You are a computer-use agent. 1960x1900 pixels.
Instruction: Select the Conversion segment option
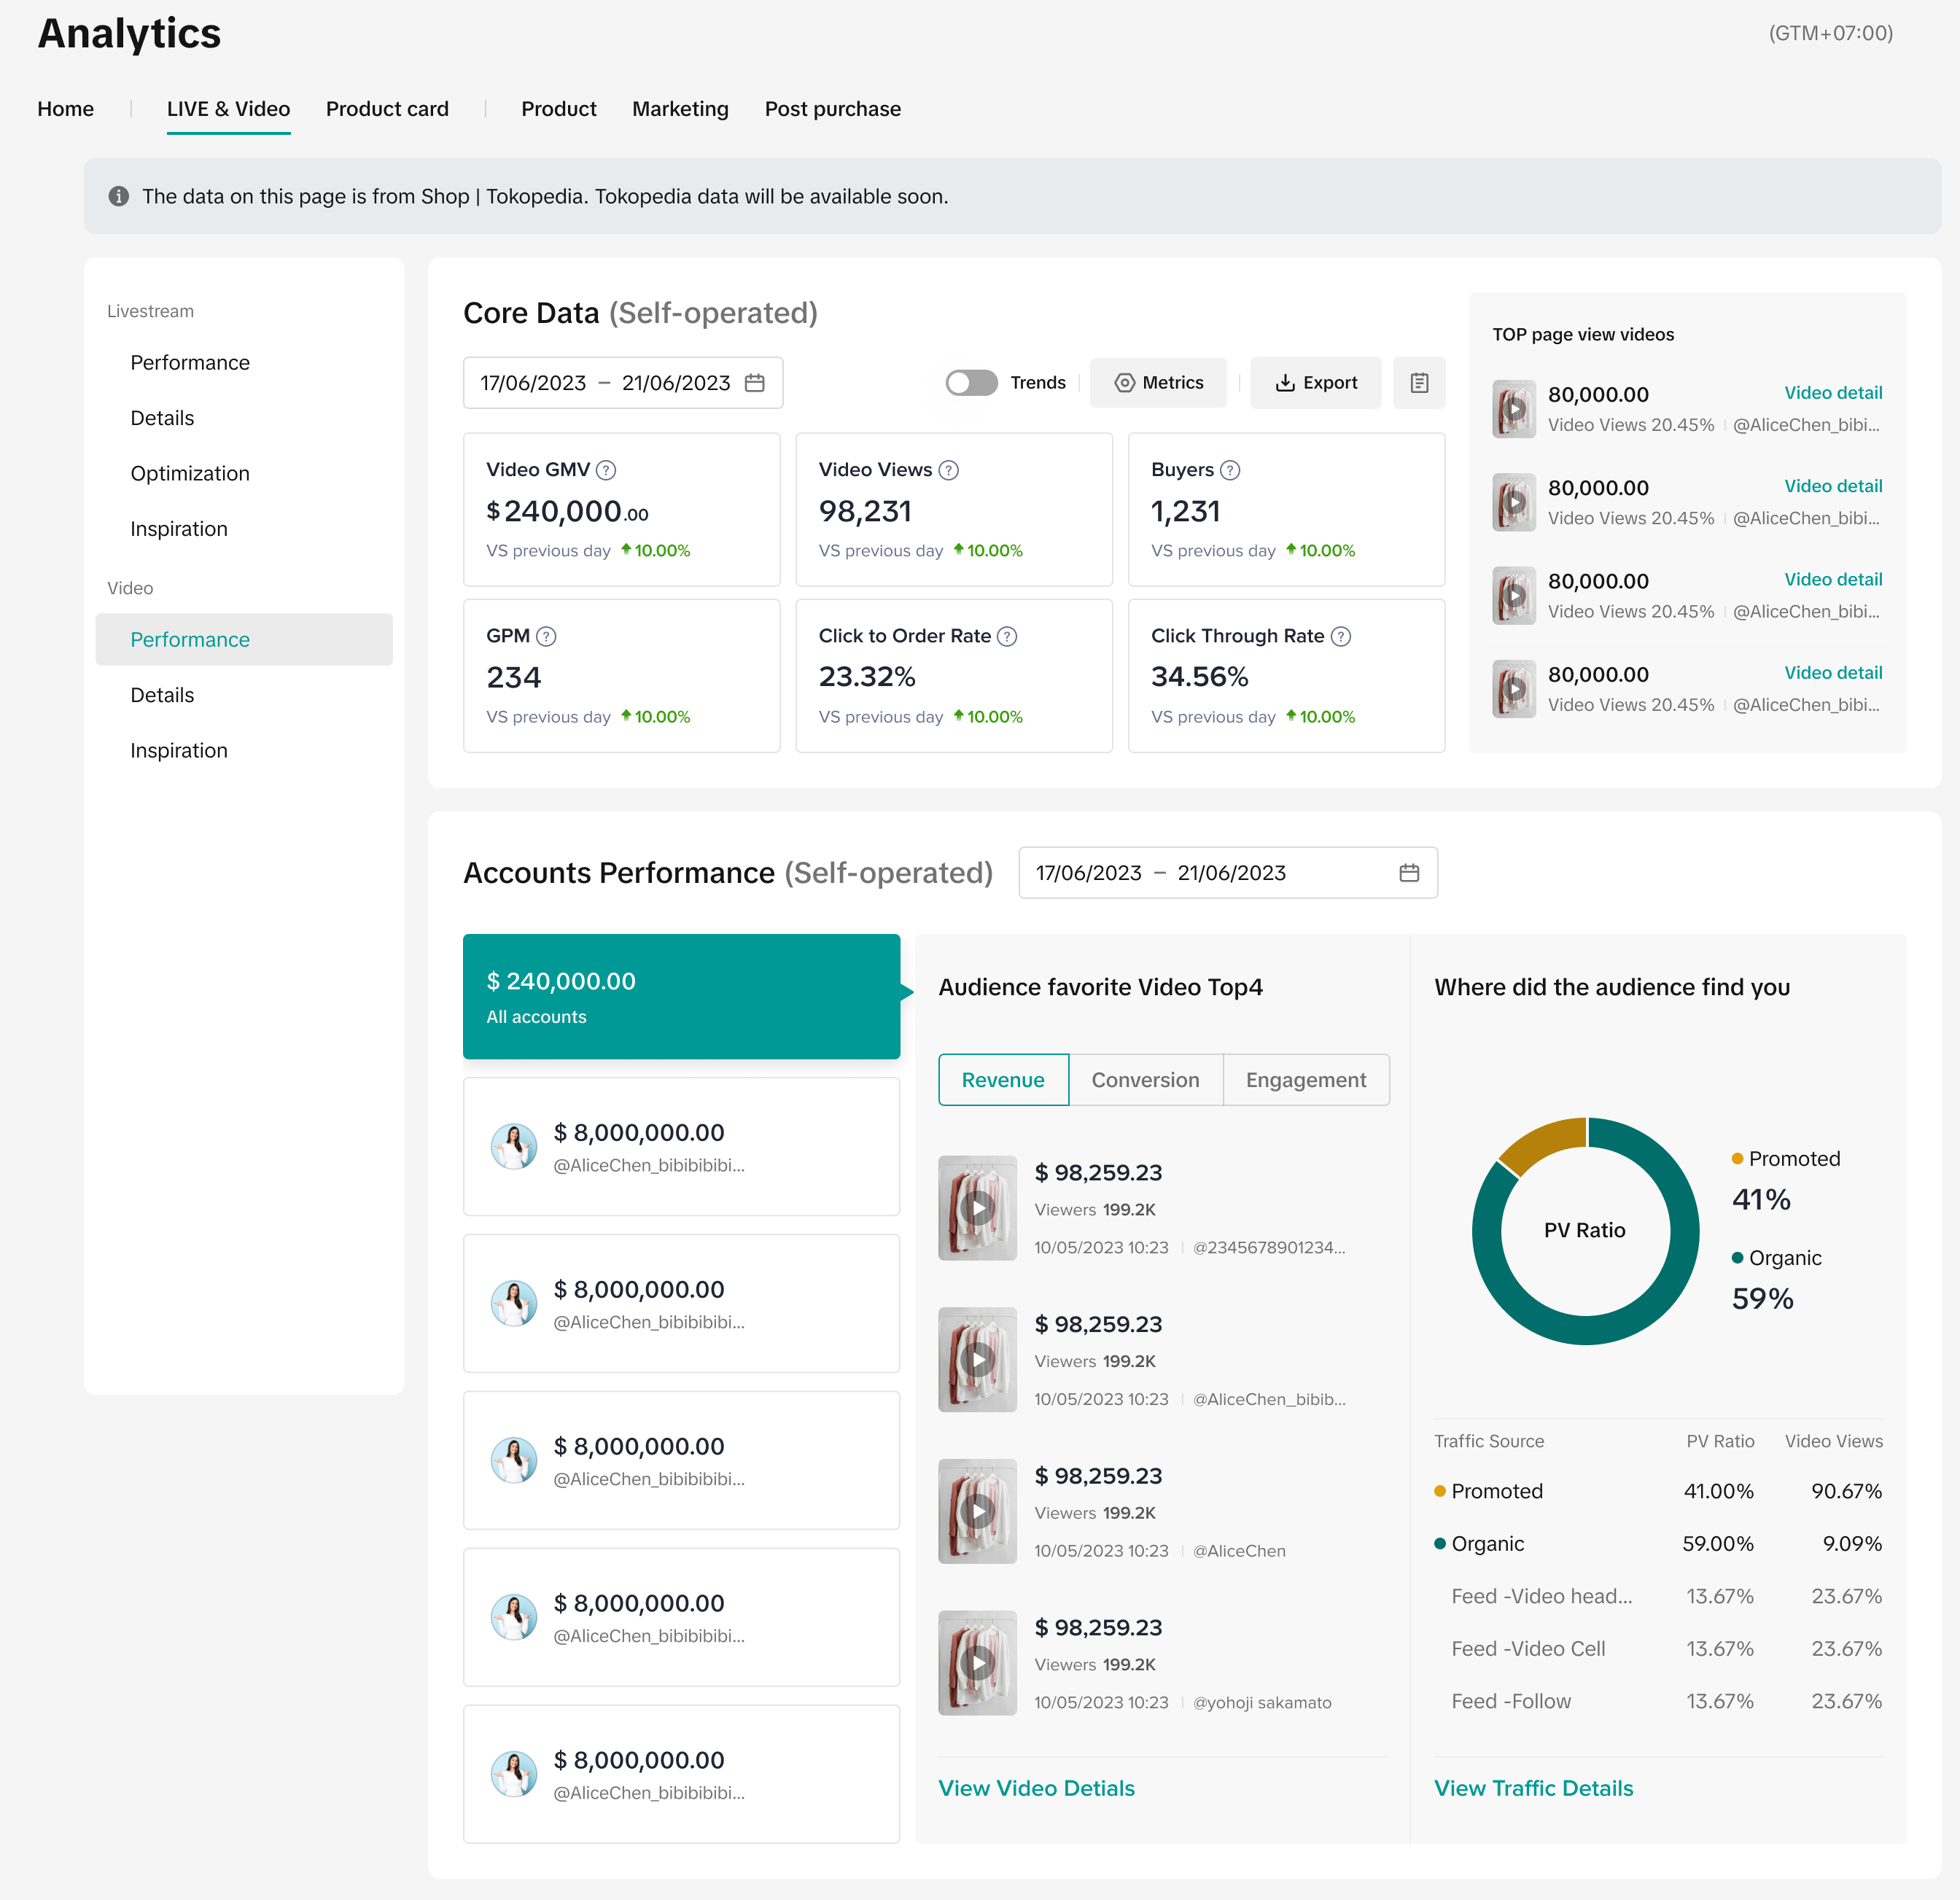pos(1145,1080)
